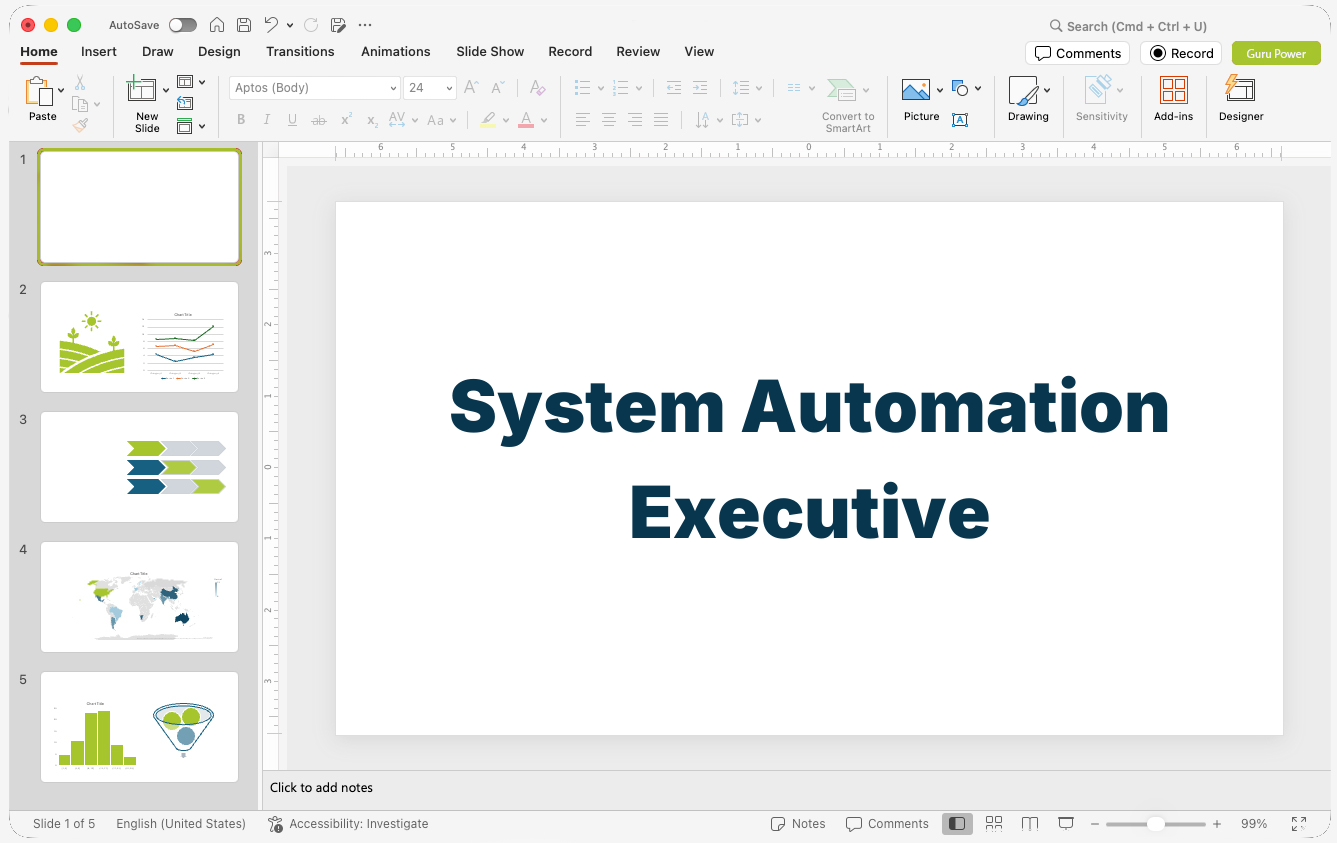Click the Save floppy disk icon

coord(244,25)
